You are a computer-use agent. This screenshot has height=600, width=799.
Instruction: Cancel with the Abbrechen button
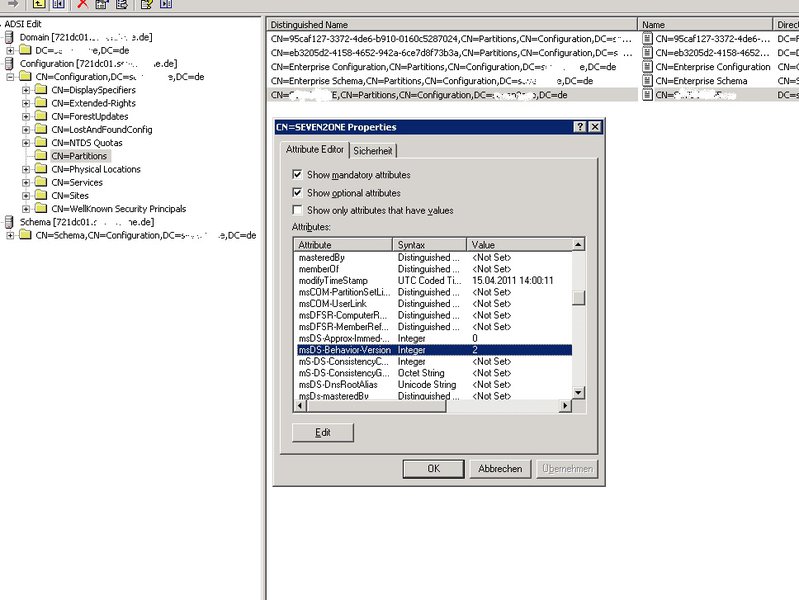(500, 468)
